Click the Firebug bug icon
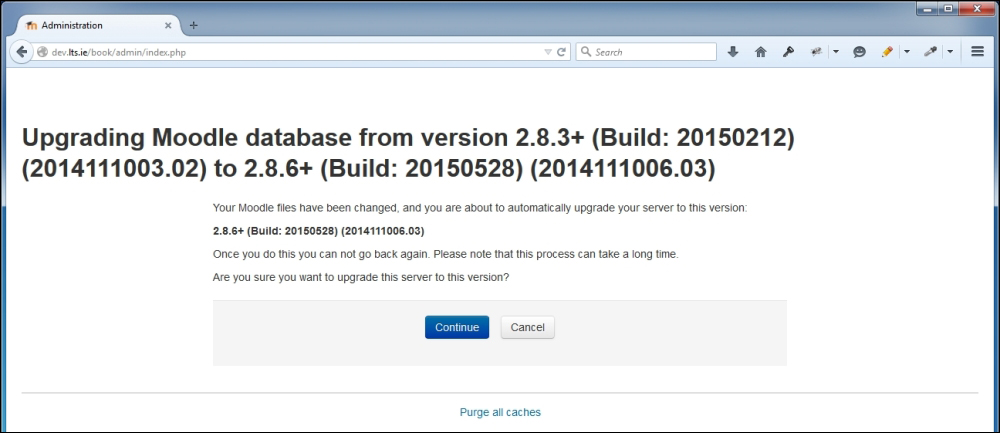Screen dimensions: 1000x433 pos(816,52)
